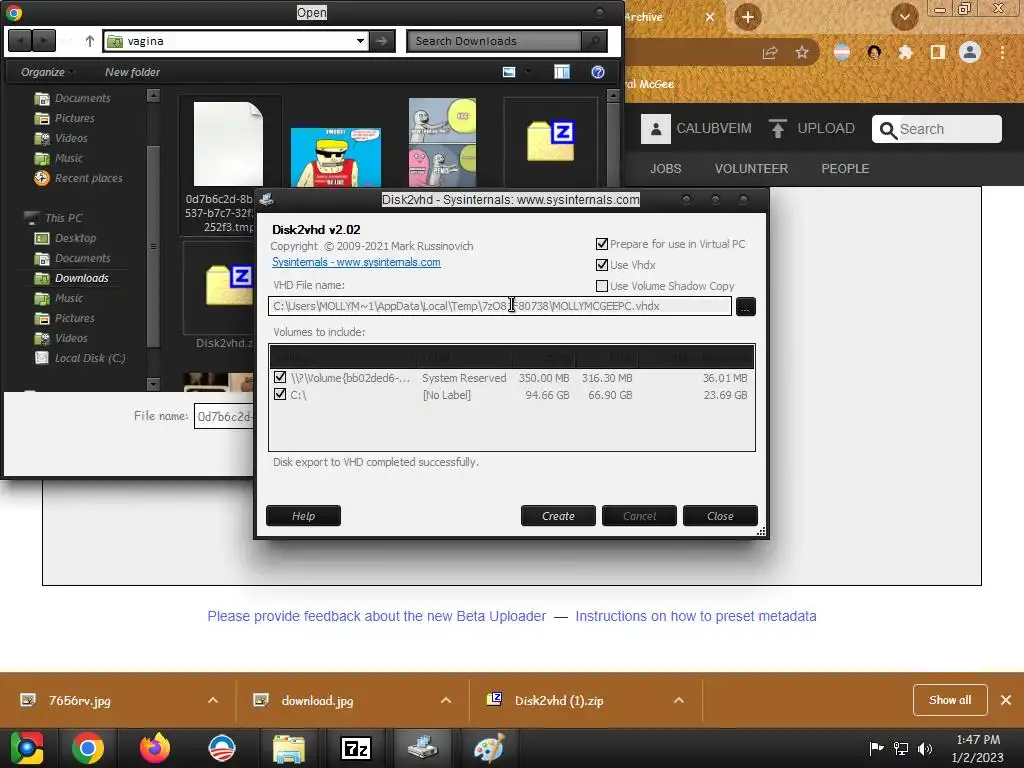Toggle Chrome side panel icon
This screenshot has width=1024, height=768.
pyautogui.click(x=938, y=52)
